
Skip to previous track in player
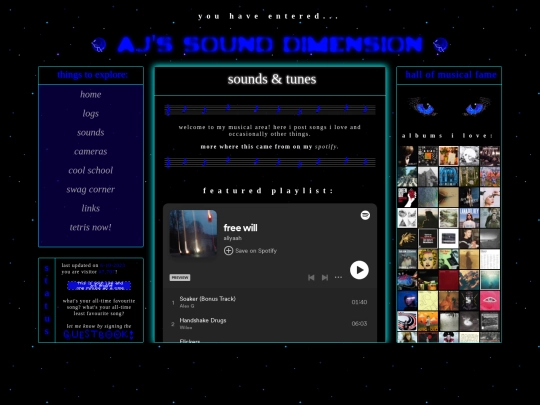point(311,277)
